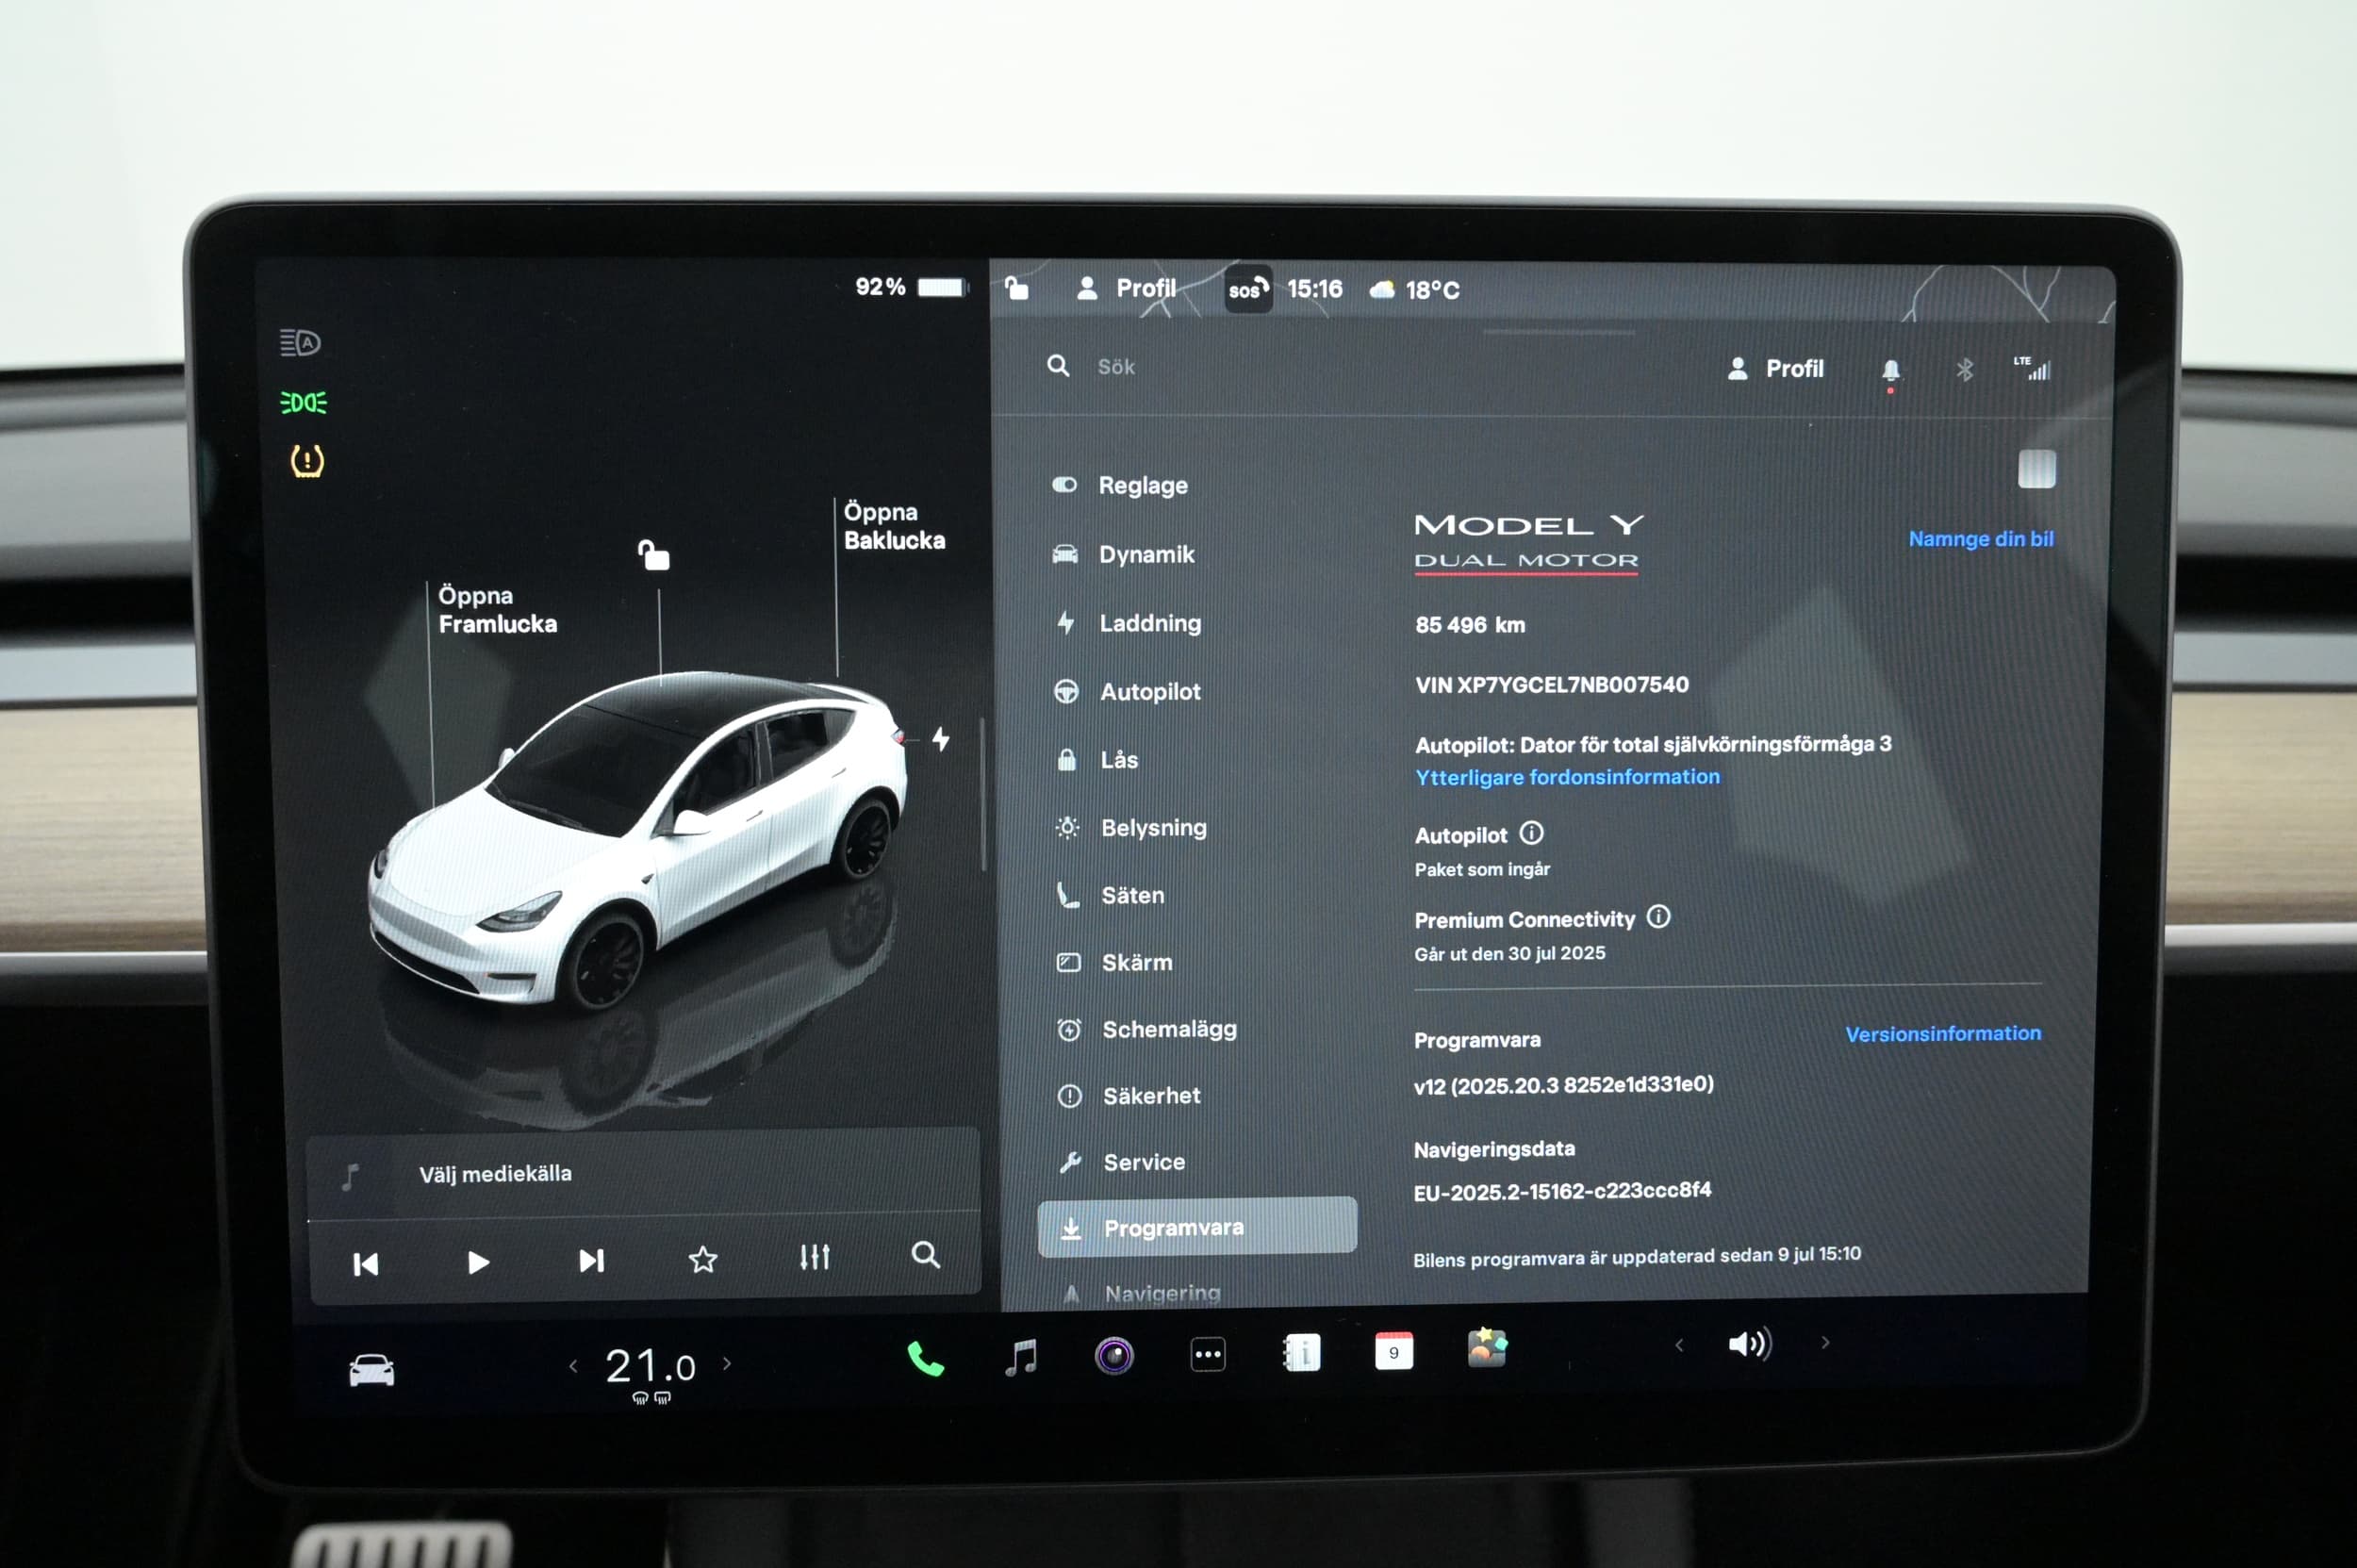Image resolution: width=2357 pixels, height=1568 pixels.
Task: Decrease cabin temperature with left arrow
Action: [573, 1366]
